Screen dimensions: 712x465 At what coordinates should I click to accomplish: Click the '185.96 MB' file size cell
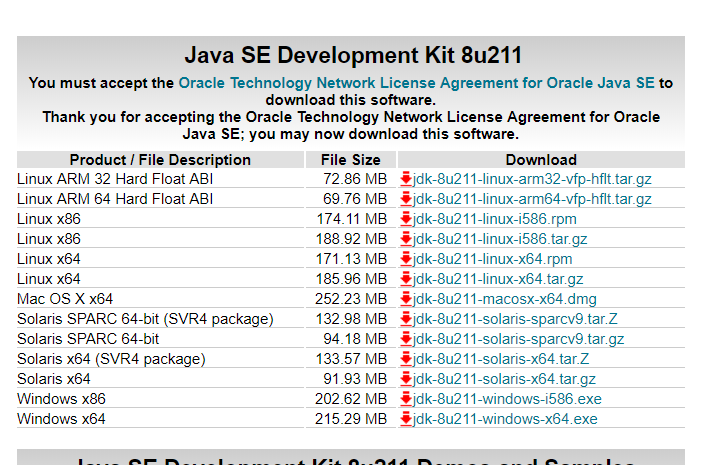pos(351,279)
